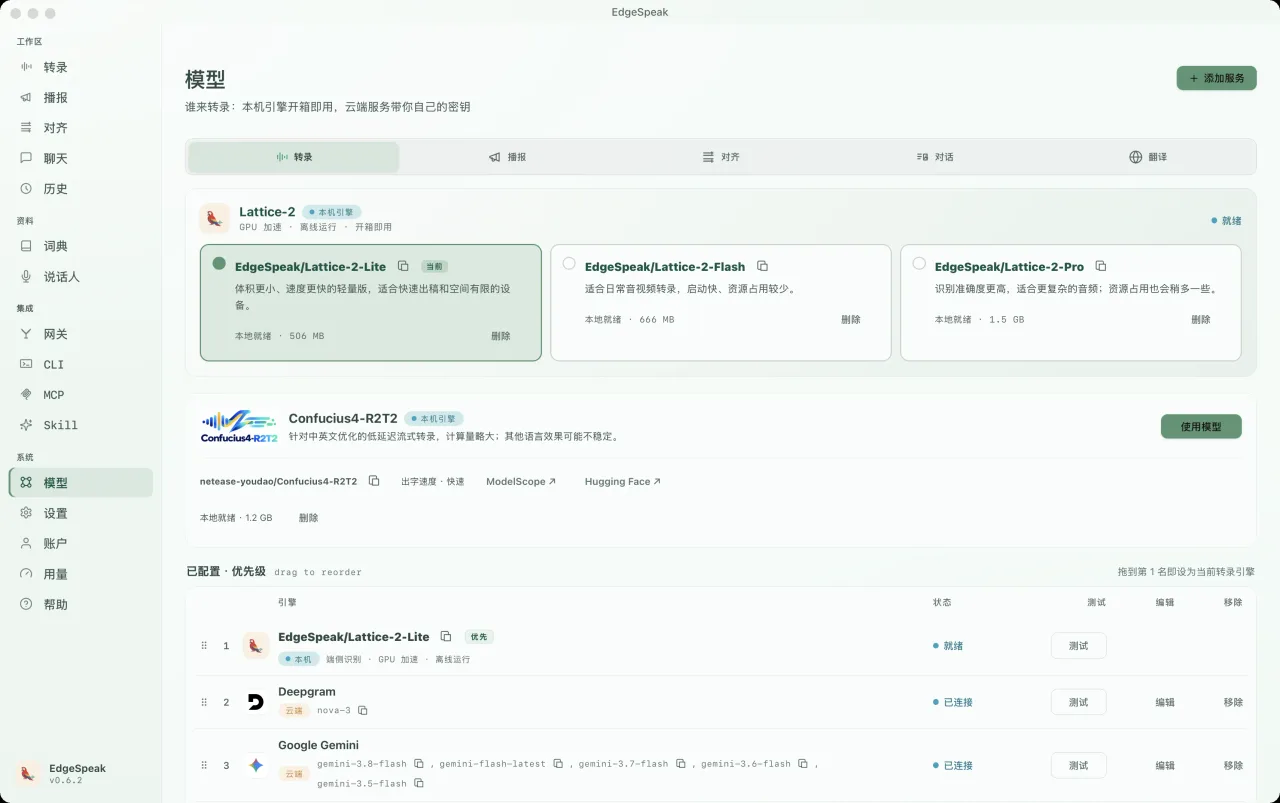Click the Confucius4-R2T2 logo thumbnail
Viewport: 1280px width, 803px height.
point(239,425)
